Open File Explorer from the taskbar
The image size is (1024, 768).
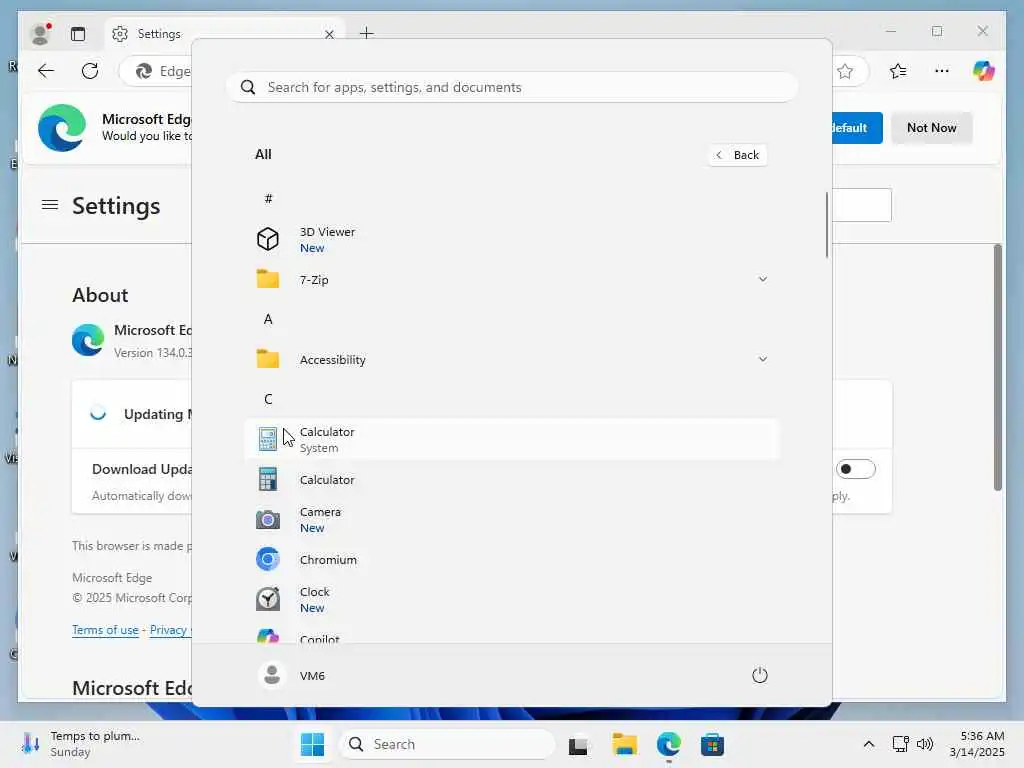tap(624, 744)
